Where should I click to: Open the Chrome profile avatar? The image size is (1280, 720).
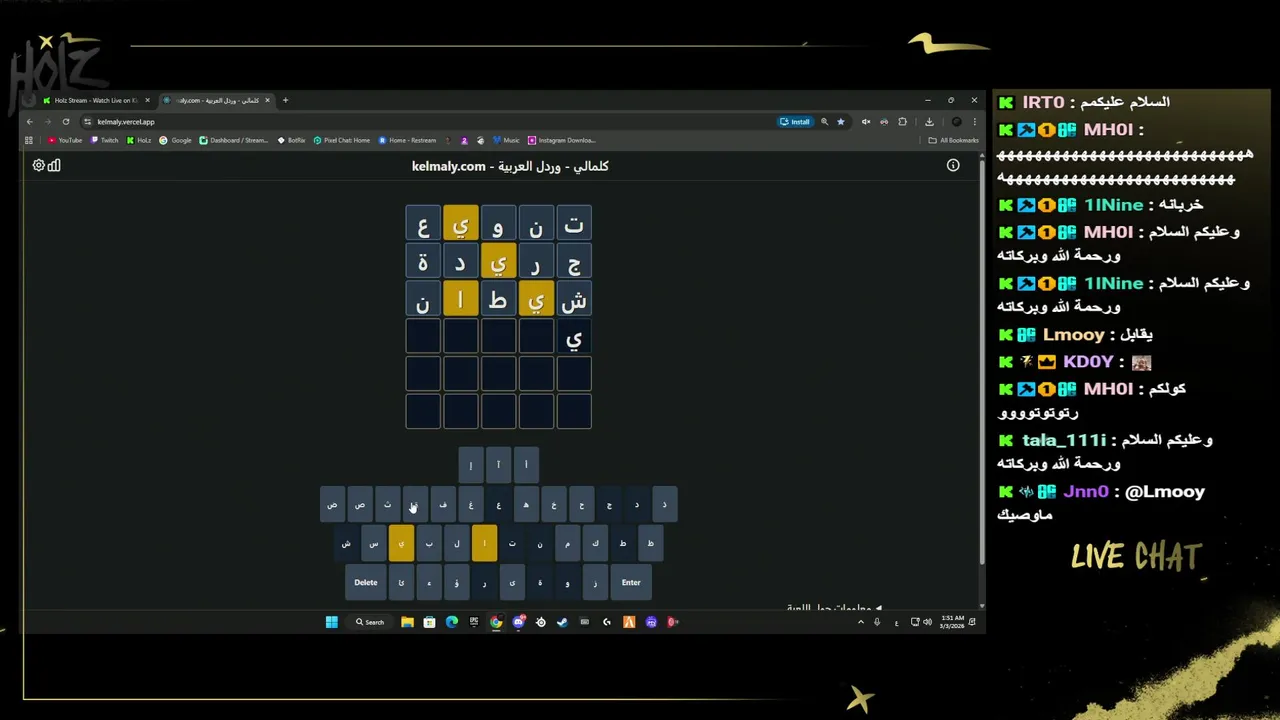(956, 122)
